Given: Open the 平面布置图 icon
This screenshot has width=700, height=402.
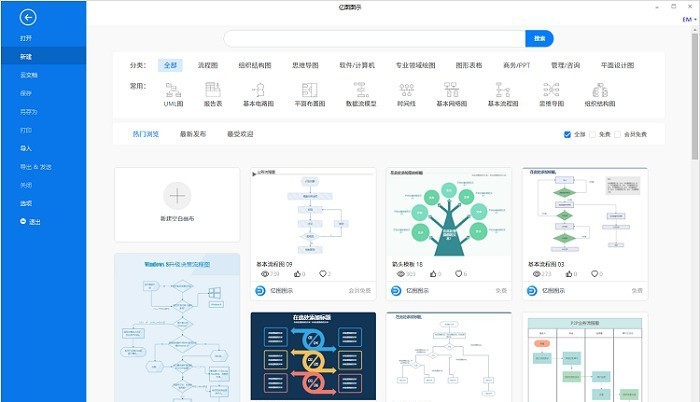Looking at the screenshot, I should click(309, 90).
